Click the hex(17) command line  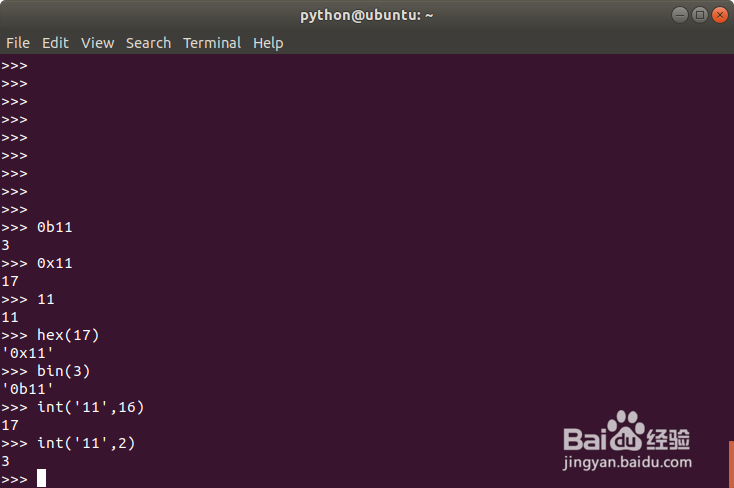tap(68, 335)
